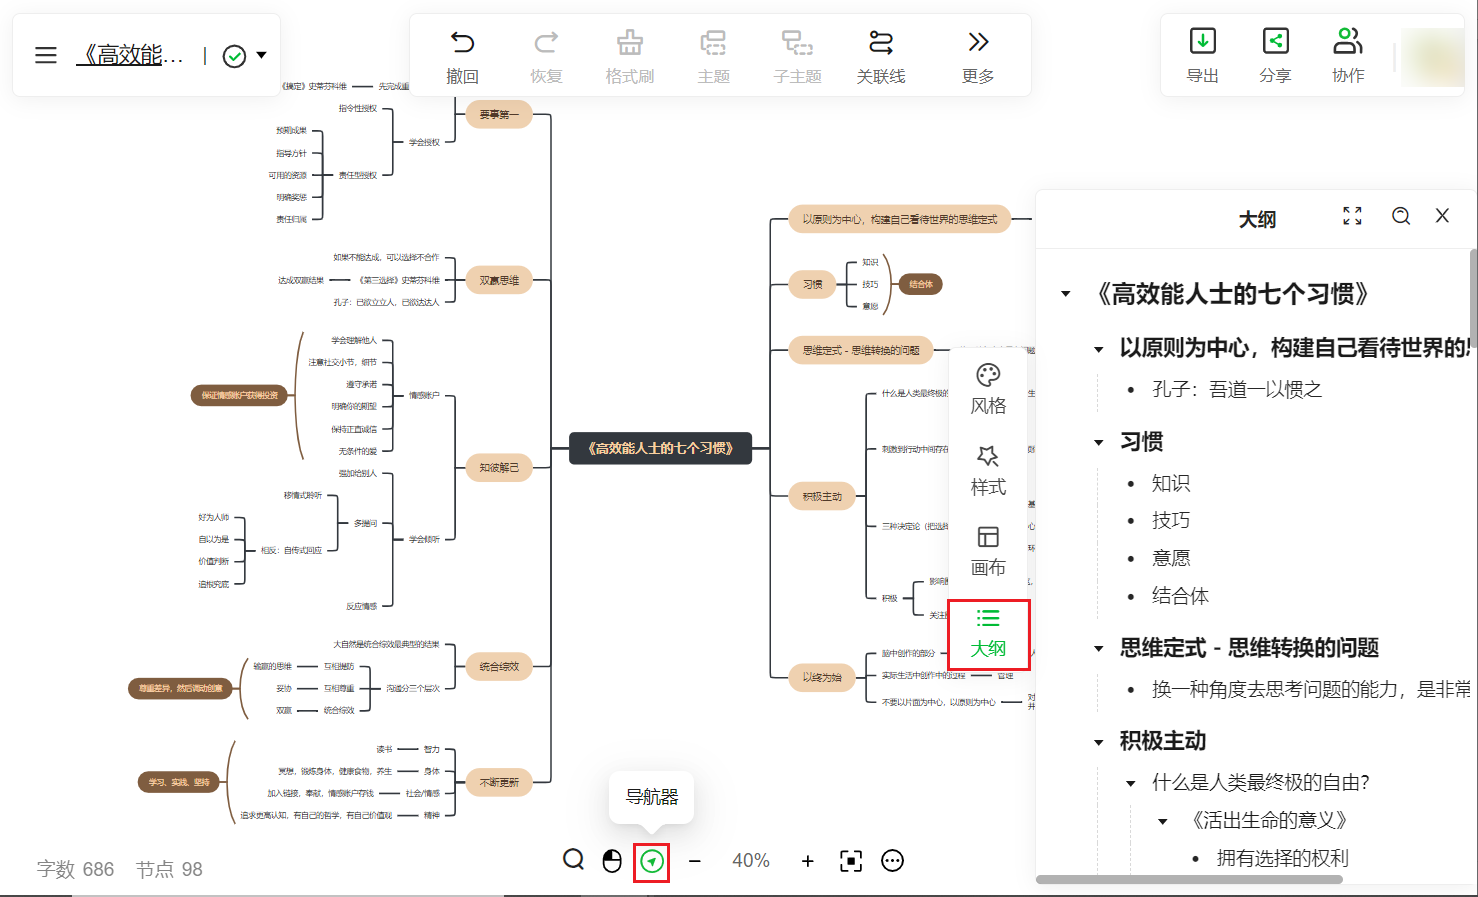The width and height of the screenshot is (1478, 897).
Task: Open the 风格 style palette panel
Action: tap(988, 389)
